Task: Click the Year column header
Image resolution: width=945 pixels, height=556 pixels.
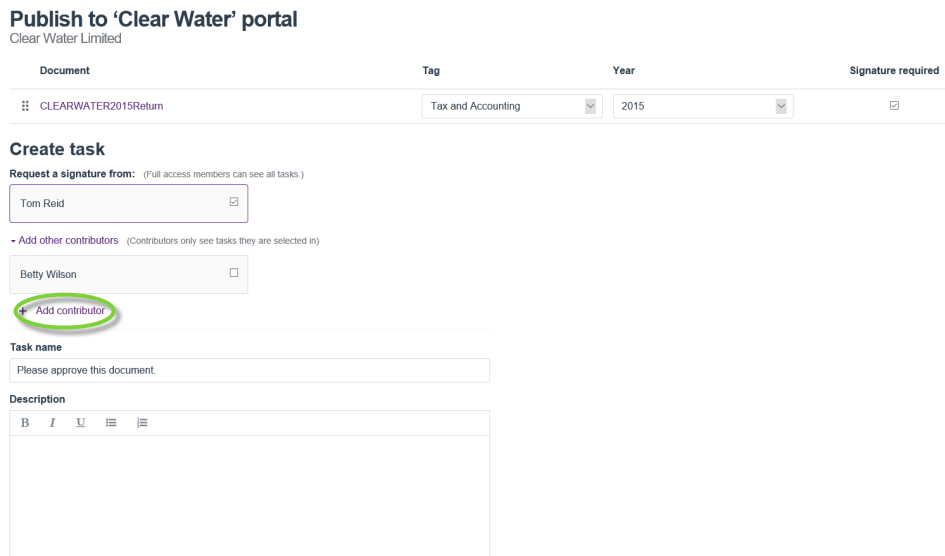Action: click(623, 70)
